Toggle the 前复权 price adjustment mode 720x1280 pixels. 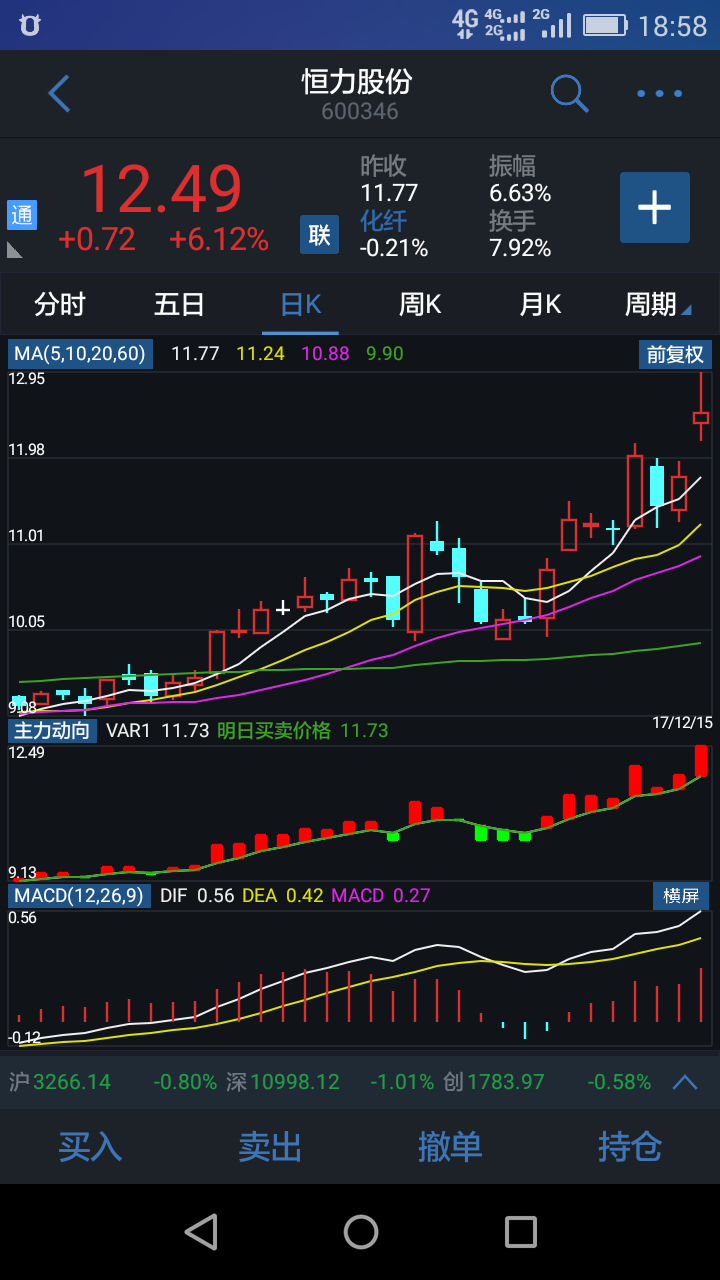point(675,354)
